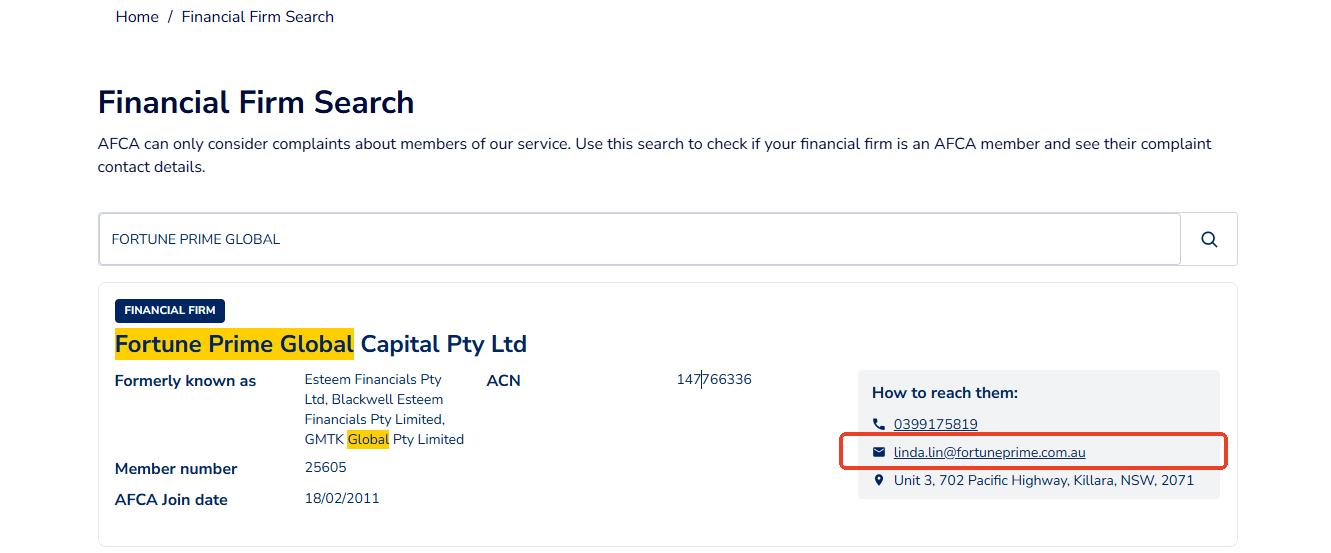Click the location pin icon
The image size is (1331, 553).
pyautogui.click(x=879, y=480)
